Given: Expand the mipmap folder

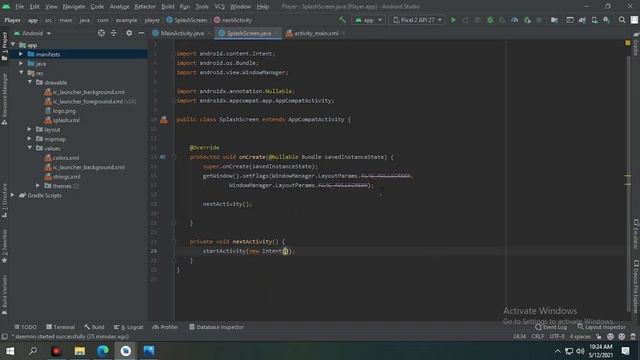Looking at the screenshot, I should [30, 139].
